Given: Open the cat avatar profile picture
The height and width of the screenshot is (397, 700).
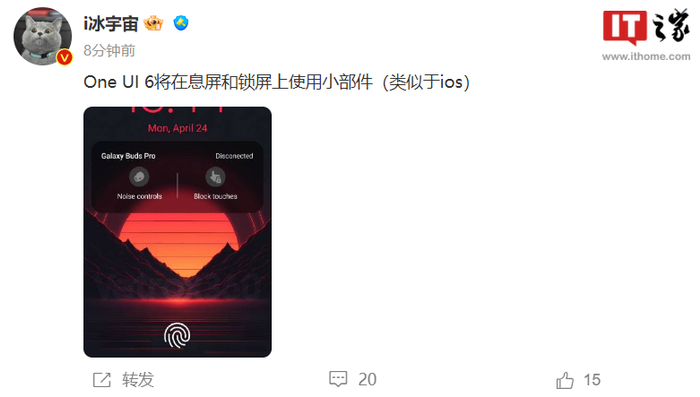Looking at the screenshot, I should (x=42, y=36).
